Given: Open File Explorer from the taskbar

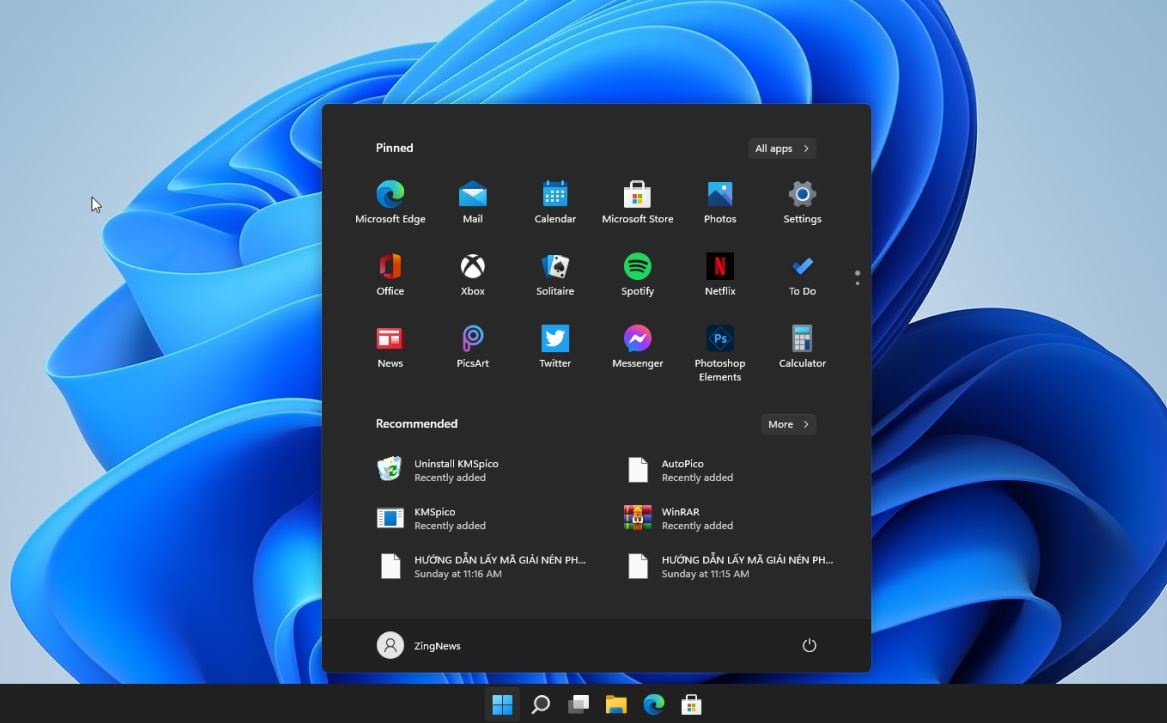Looking at the screenshot, I should pyautogui.click(x=616, y=705).
